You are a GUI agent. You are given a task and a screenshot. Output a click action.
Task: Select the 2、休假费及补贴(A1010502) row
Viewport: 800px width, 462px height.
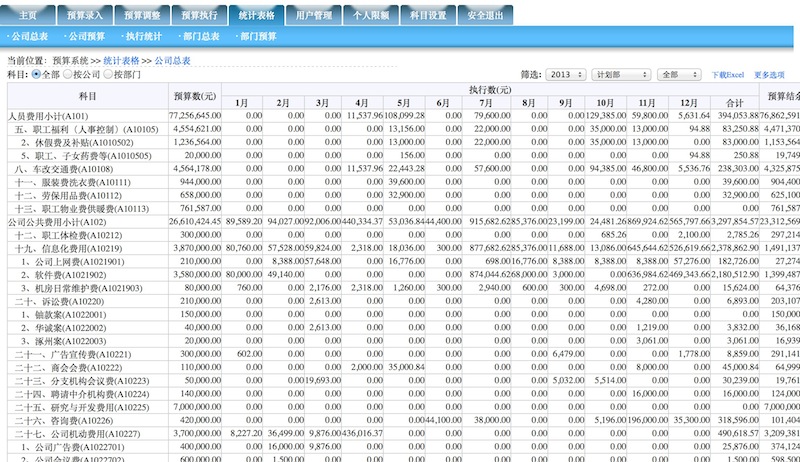click(x=77, y=143)
